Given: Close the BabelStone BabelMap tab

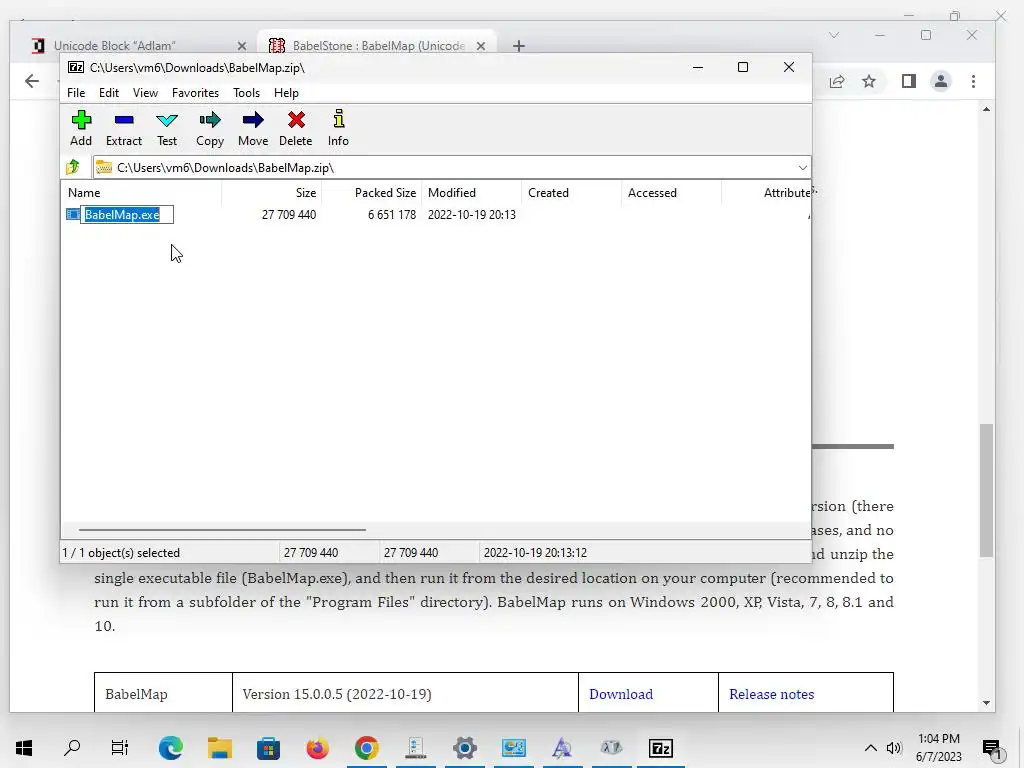Looking at the screenshot, I should [481, 46].
